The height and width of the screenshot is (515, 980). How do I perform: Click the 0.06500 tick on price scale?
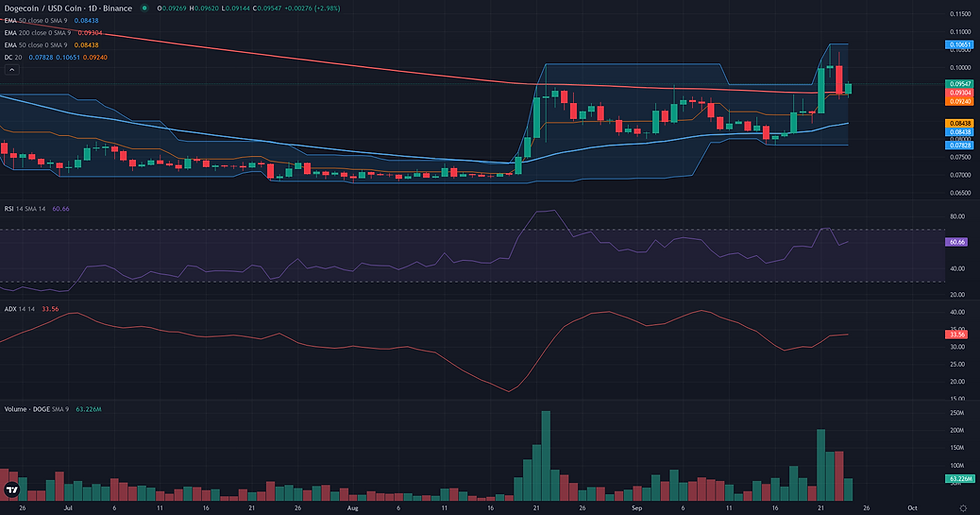click(x=960, y=193)
